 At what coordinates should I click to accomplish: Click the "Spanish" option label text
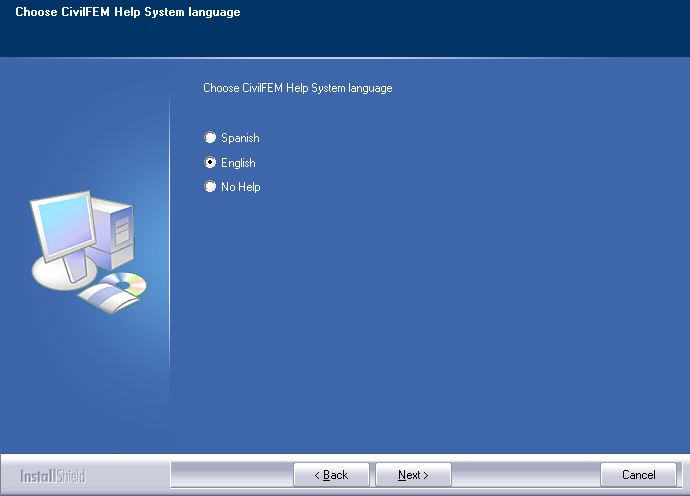coord(240,138)
